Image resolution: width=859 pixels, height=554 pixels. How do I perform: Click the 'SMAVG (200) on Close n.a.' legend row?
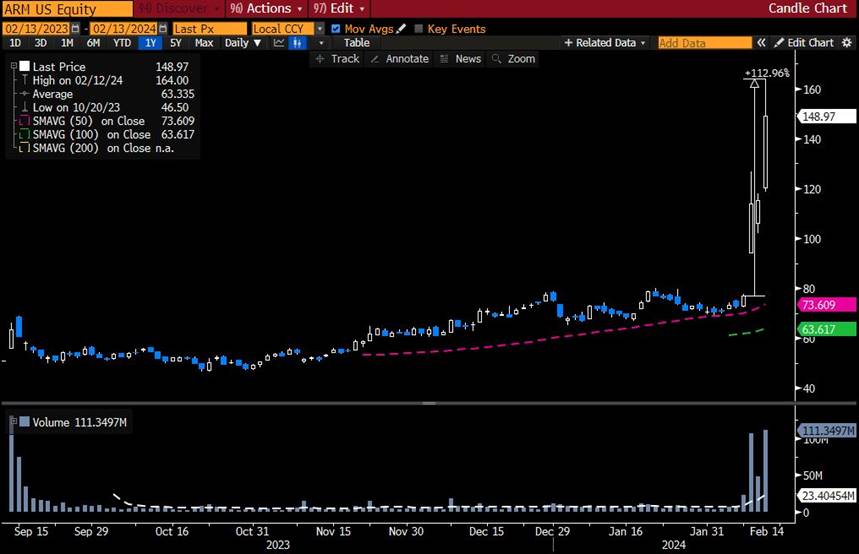98,148
